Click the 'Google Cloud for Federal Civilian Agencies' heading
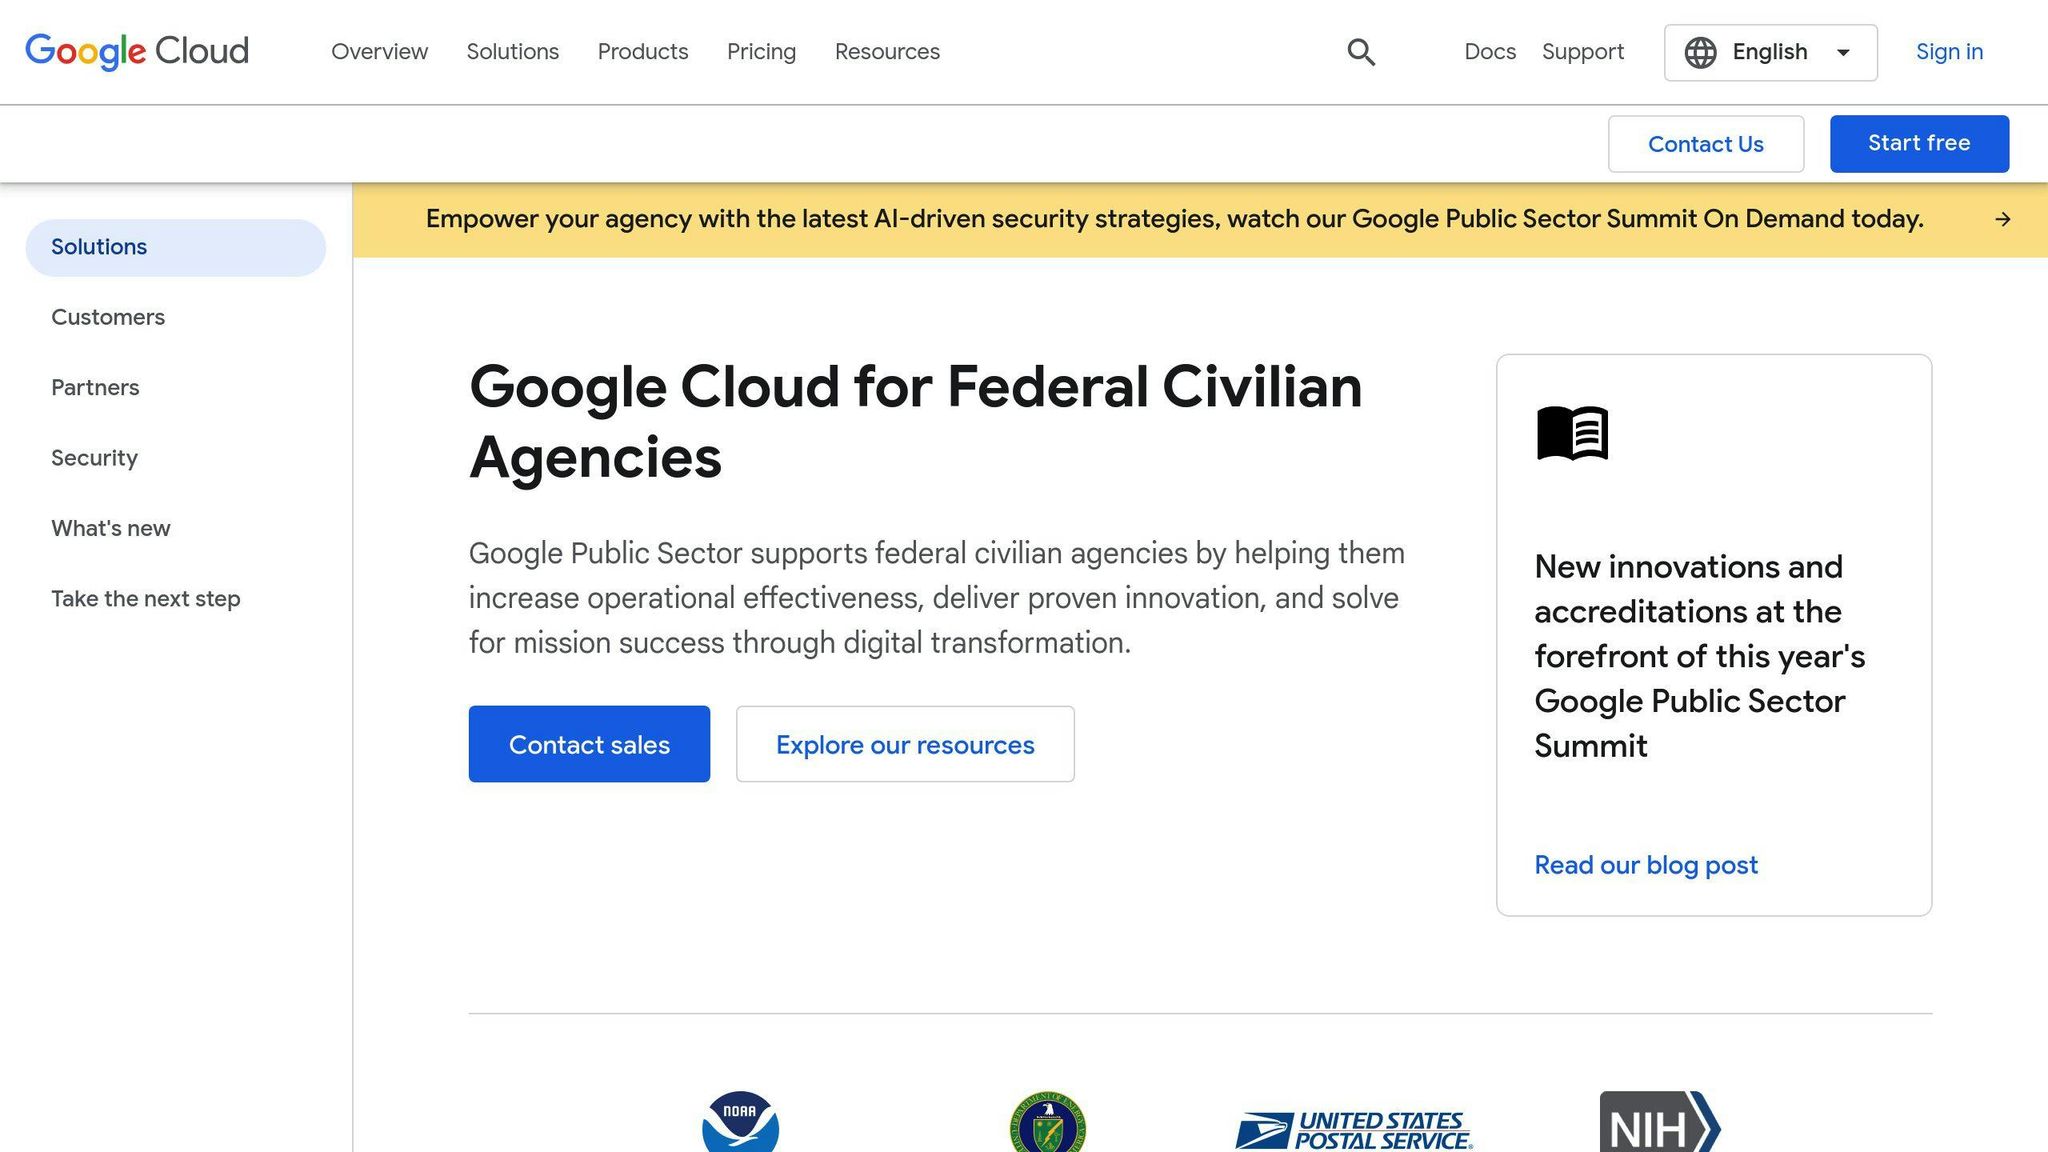This screenshot has height=1152, width=2048. pos(915,422)
